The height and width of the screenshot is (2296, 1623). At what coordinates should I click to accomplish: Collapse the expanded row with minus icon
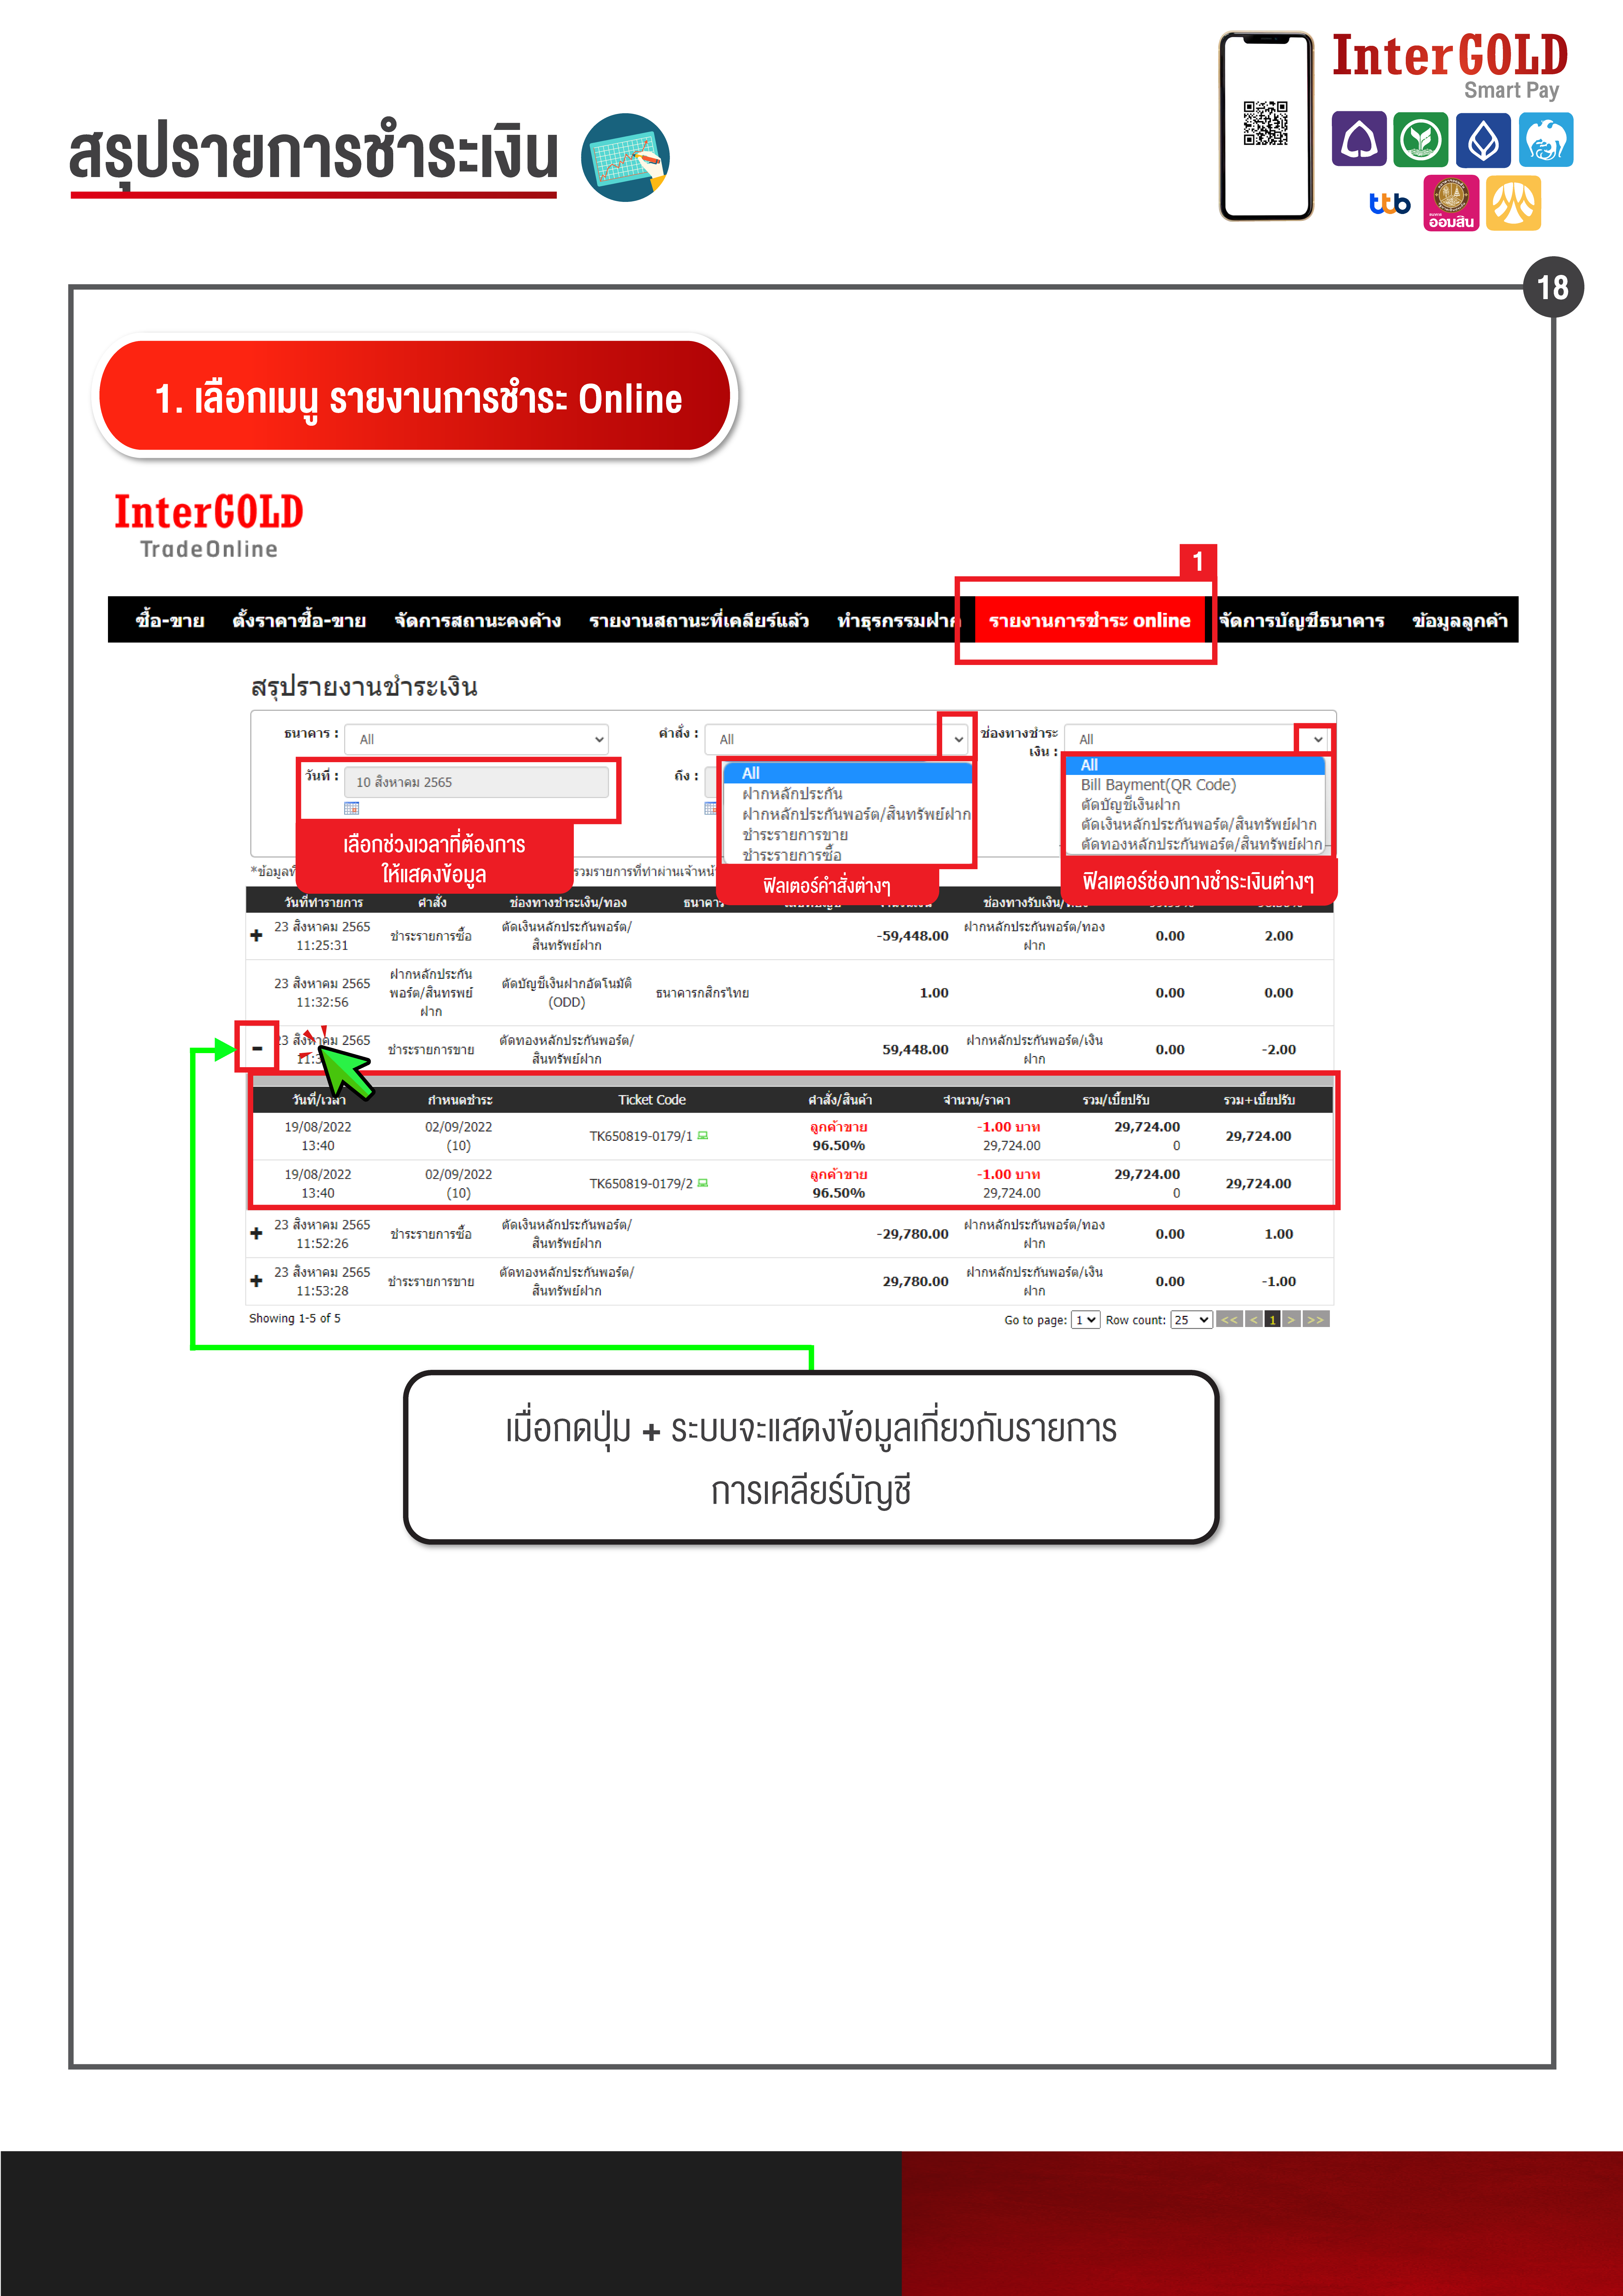257,1048
